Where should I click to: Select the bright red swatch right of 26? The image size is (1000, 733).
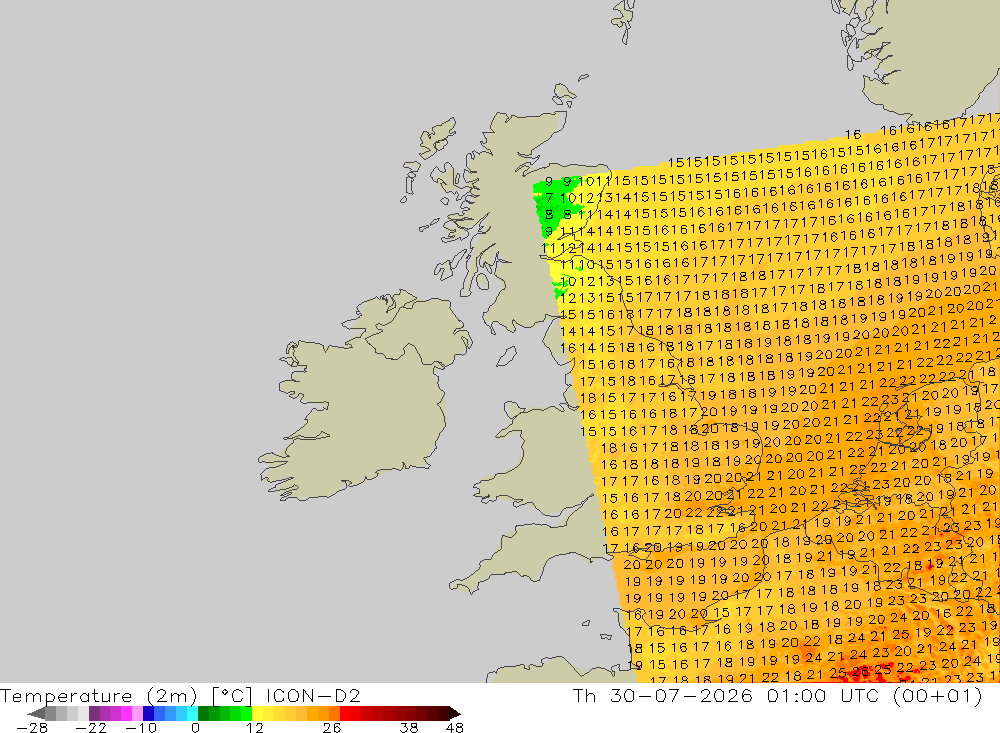tap(345, 713)
